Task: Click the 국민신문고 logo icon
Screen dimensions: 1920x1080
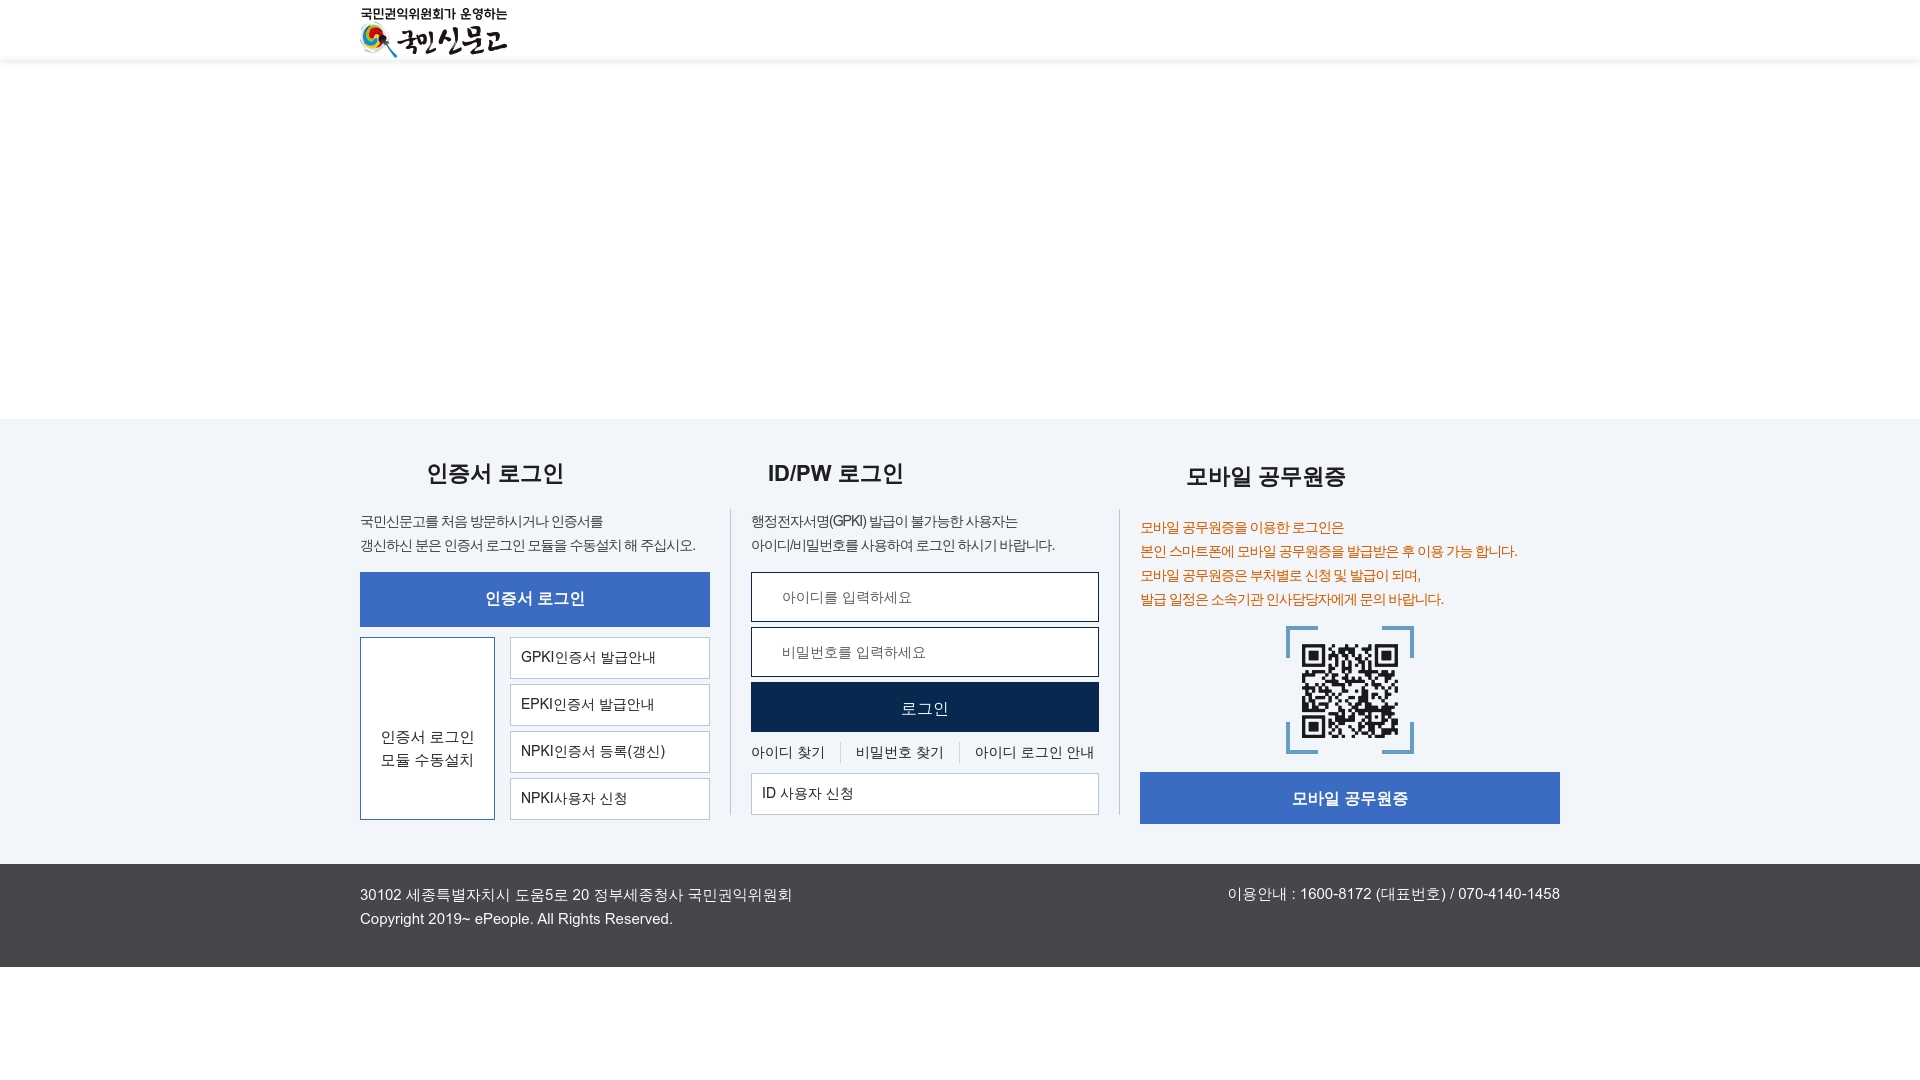Action: [374, 37]
